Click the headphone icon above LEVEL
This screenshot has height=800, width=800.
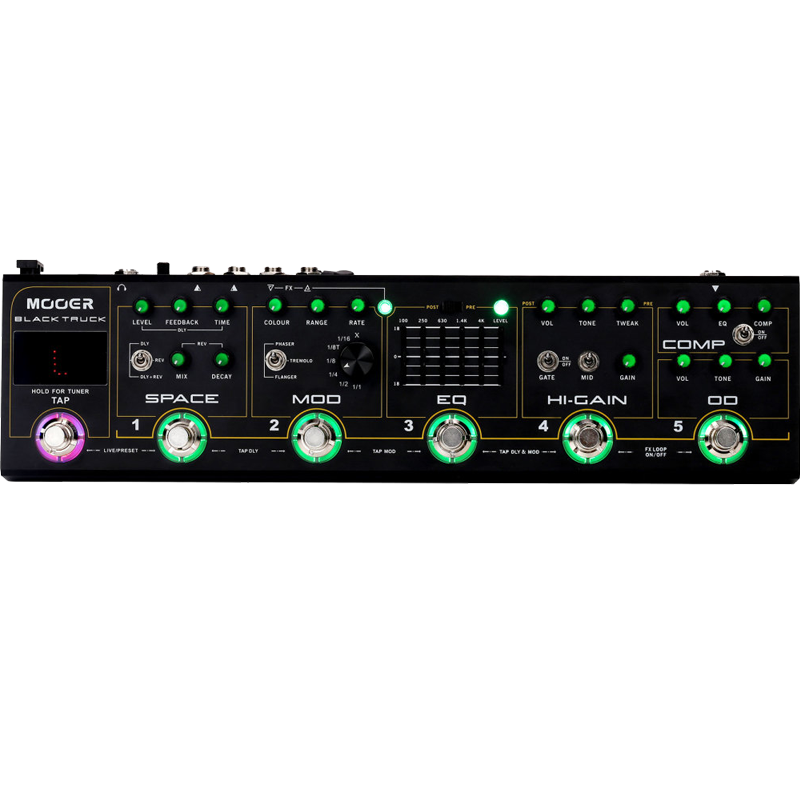click(x=121, y=288)
